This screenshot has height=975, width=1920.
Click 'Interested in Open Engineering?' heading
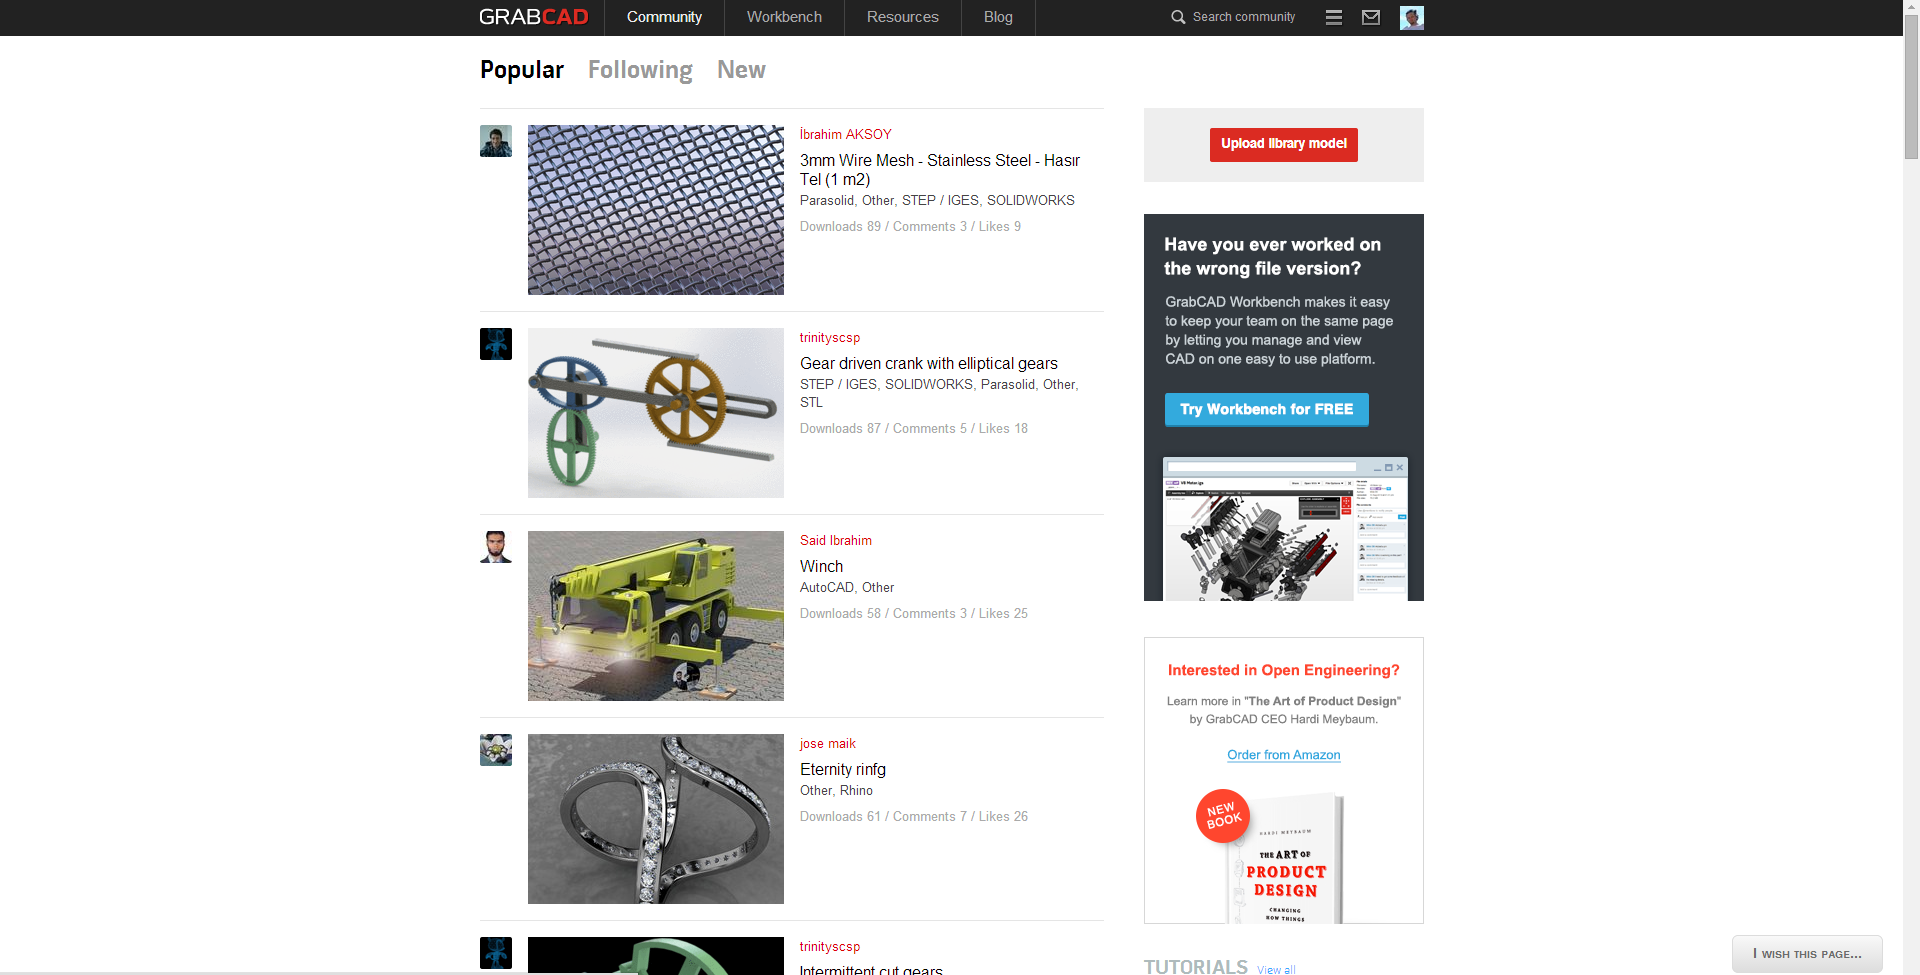[x=1284, y=671]
